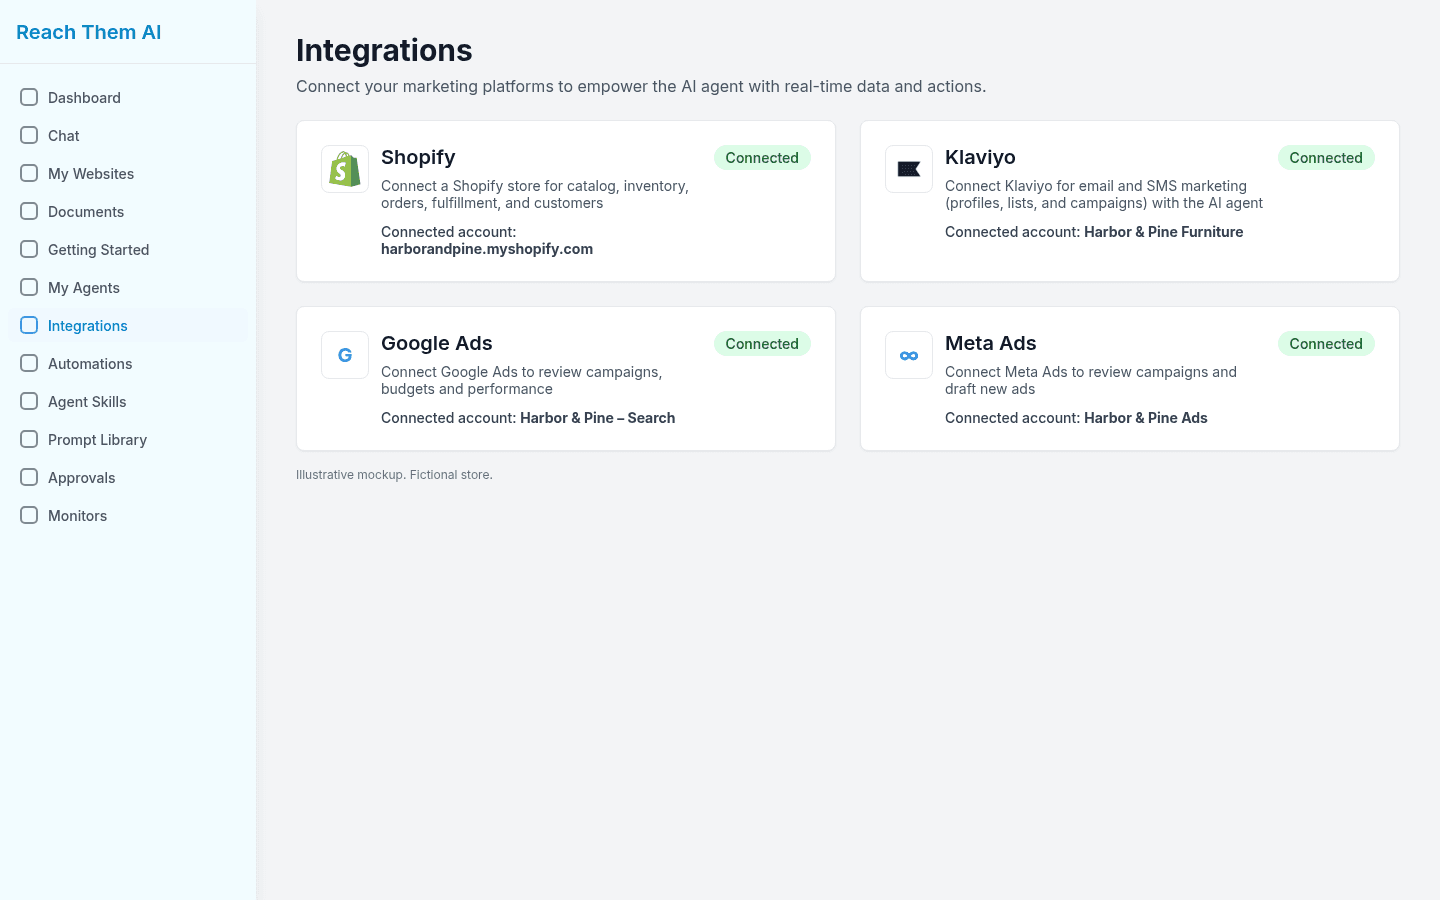This screenshot has height=900, width=1440.
Task: Click the icon beside Approvals
Action: [29, 477]
